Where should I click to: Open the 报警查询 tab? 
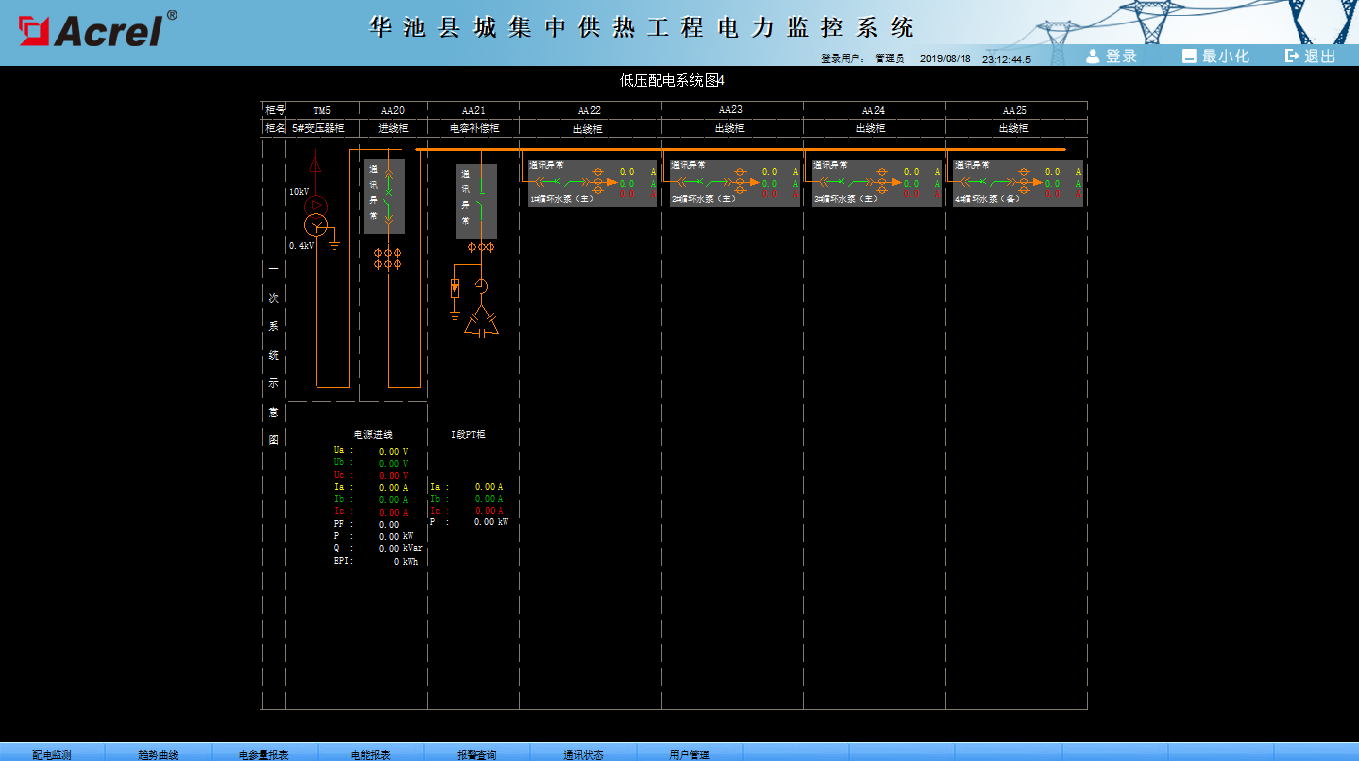(x=476, y=754)
